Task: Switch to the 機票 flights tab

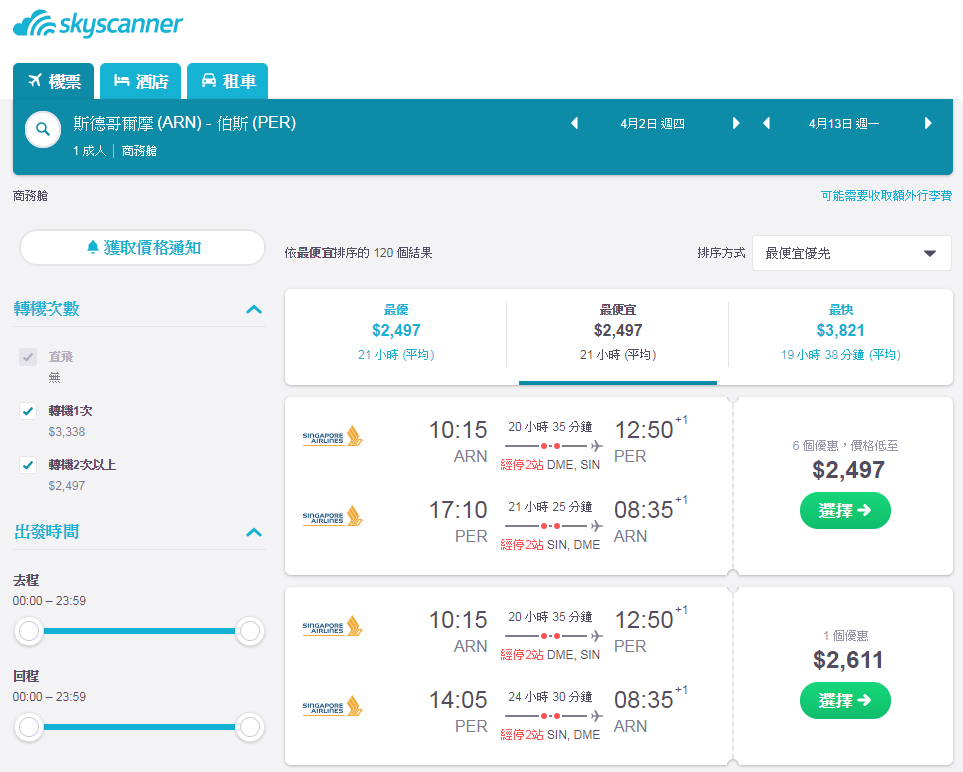Action: 53,81
